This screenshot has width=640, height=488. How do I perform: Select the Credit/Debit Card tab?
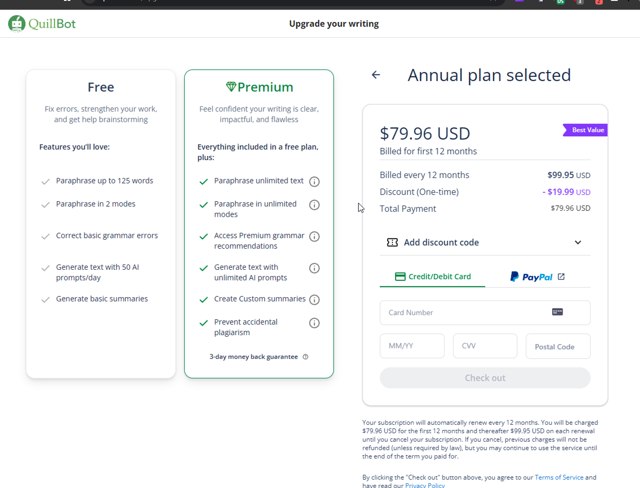(432, 277)
